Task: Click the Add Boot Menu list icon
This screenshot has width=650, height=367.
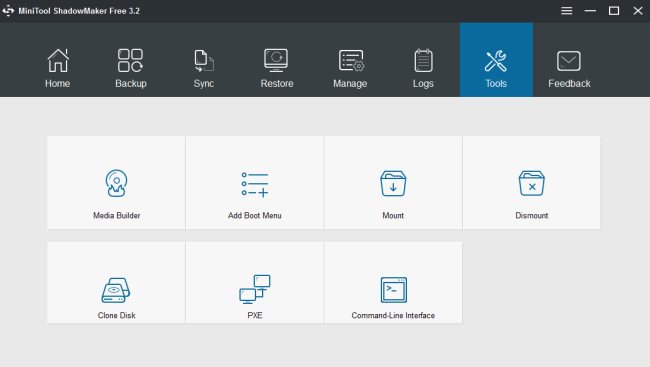Action: coord(255,184)
